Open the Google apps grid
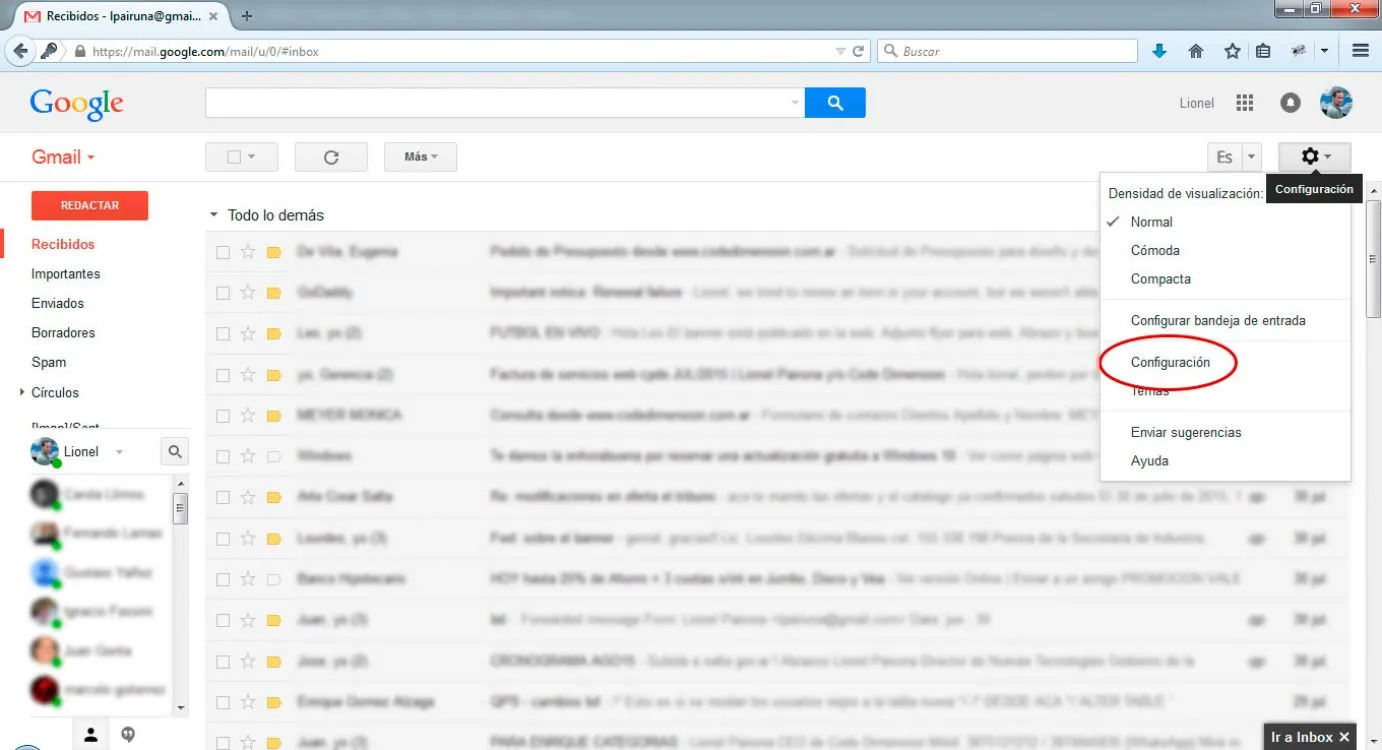The height and width of the screenshot is (750, 1382). point(1245,103)
